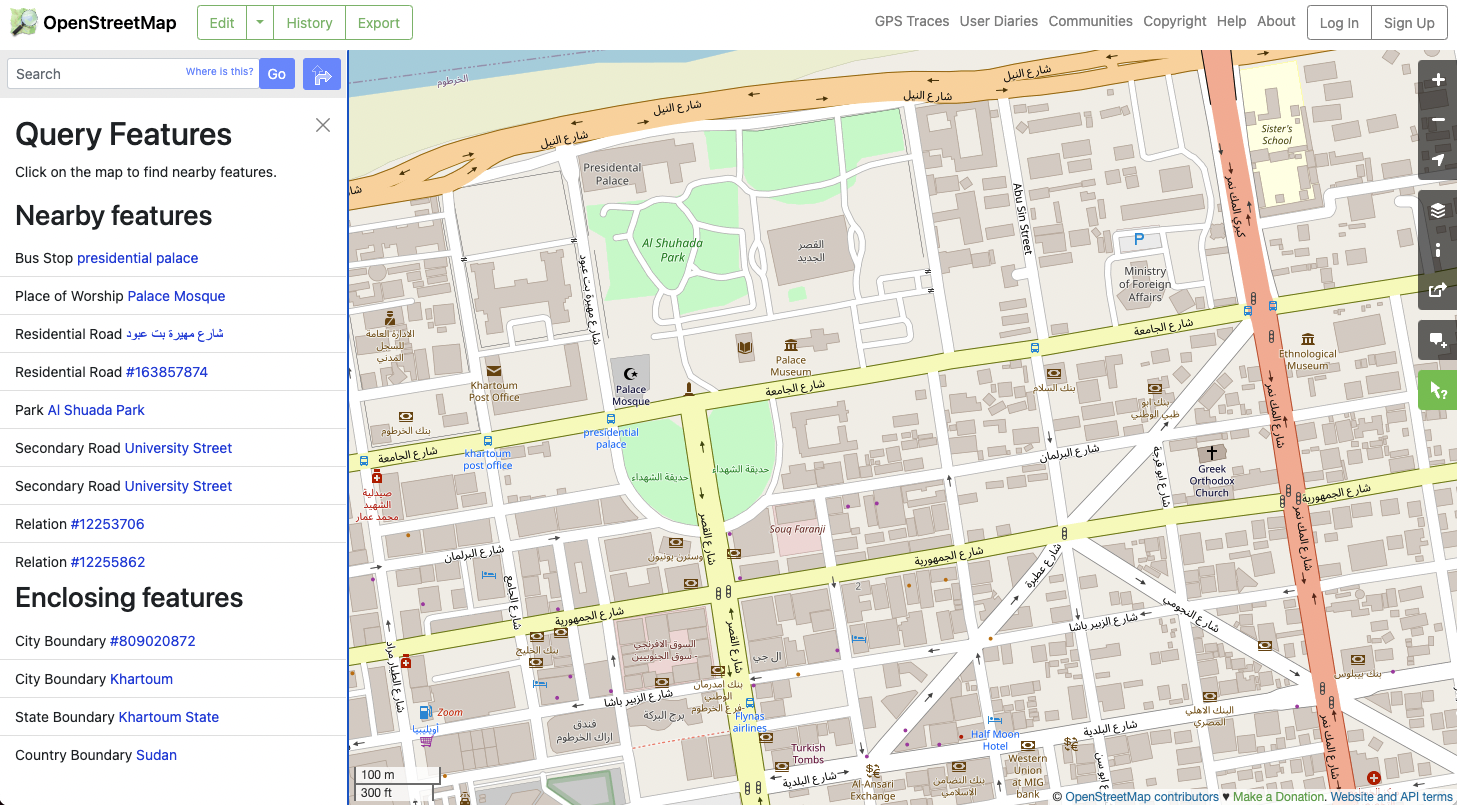Image resolution: width=1457 pixels, height=805 pixels.
Task: Open the Share panel icon
Action: pos(1438,290)
